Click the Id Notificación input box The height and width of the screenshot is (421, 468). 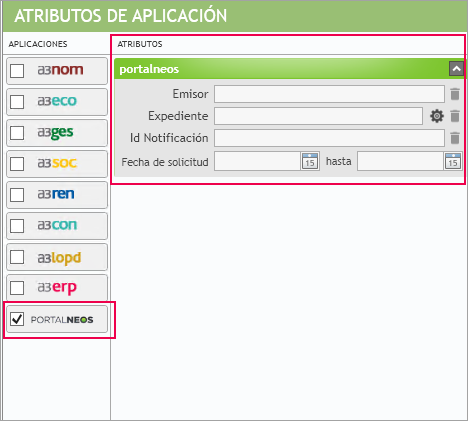(x=329, y=138)
